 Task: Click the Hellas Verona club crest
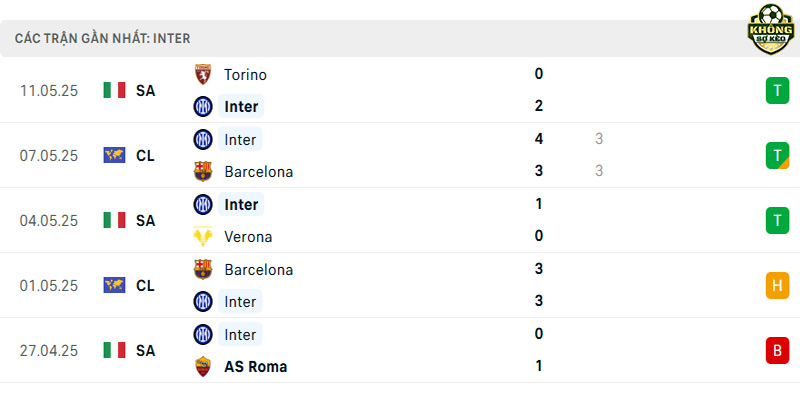point(203,237)
